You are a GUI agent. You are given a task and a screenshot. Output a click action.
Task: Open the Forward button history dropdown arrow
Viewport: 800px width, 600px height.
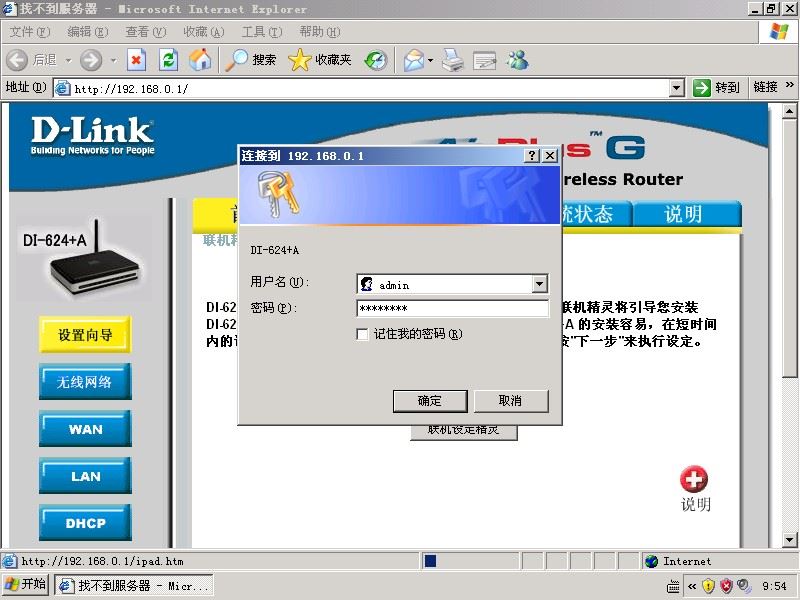tap(113, 61)
